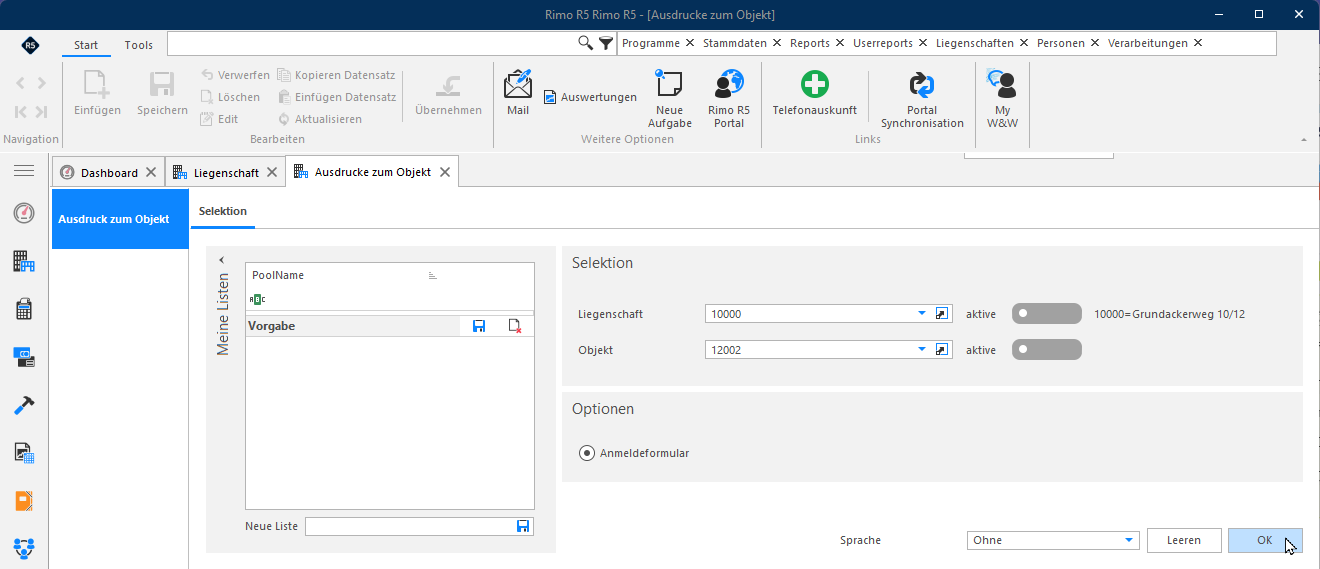
Task: Expand the Objekt dropdown
Action: point(922,350)
